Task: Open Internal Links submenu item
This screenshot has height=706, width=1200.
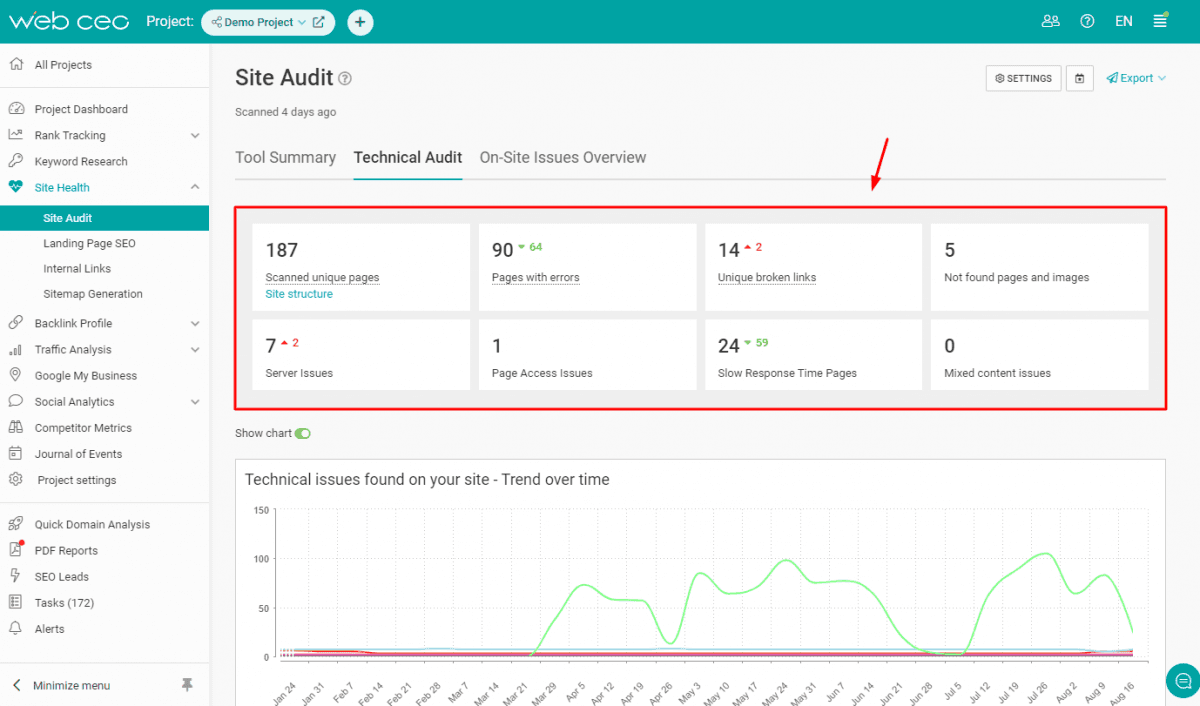Action: tap(77, 268)
